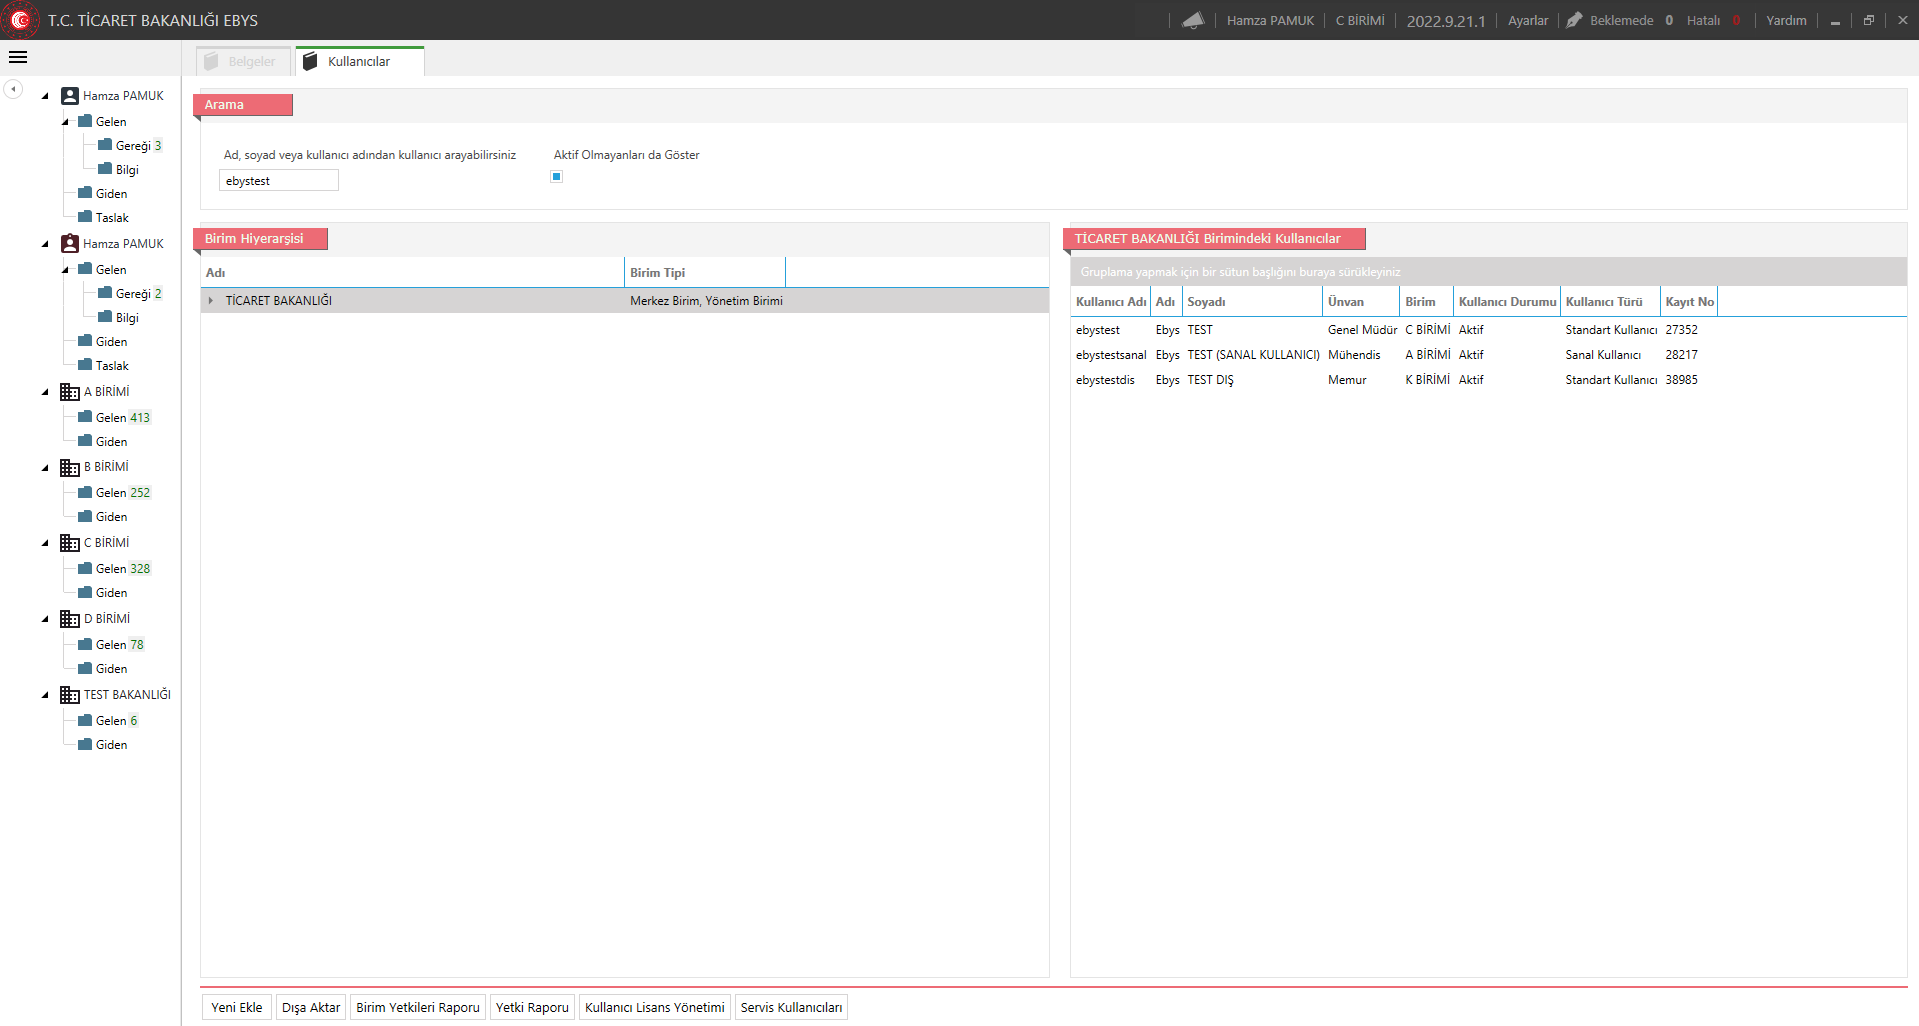Click the Sanal Kullanıcı cell
Screen dimensions: 1919x1026
point(1610,355)
